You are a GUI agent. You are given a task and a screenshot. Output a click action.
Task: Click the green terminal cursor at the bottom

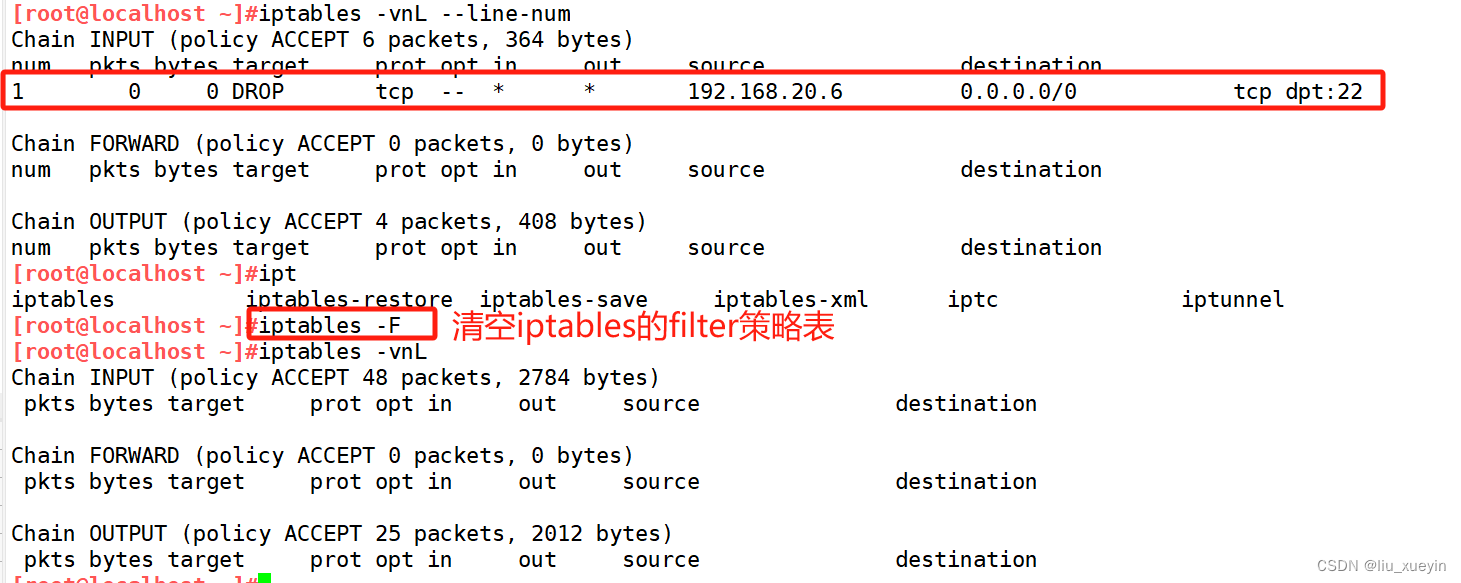click(261, 578)
